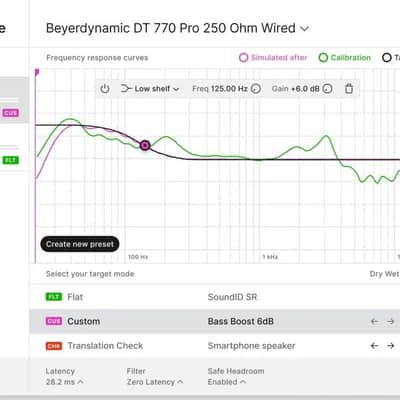Screen dimensions: 400x400
Task: Go to next Translation Check preset arrow
Action: [x=390, y=346]
